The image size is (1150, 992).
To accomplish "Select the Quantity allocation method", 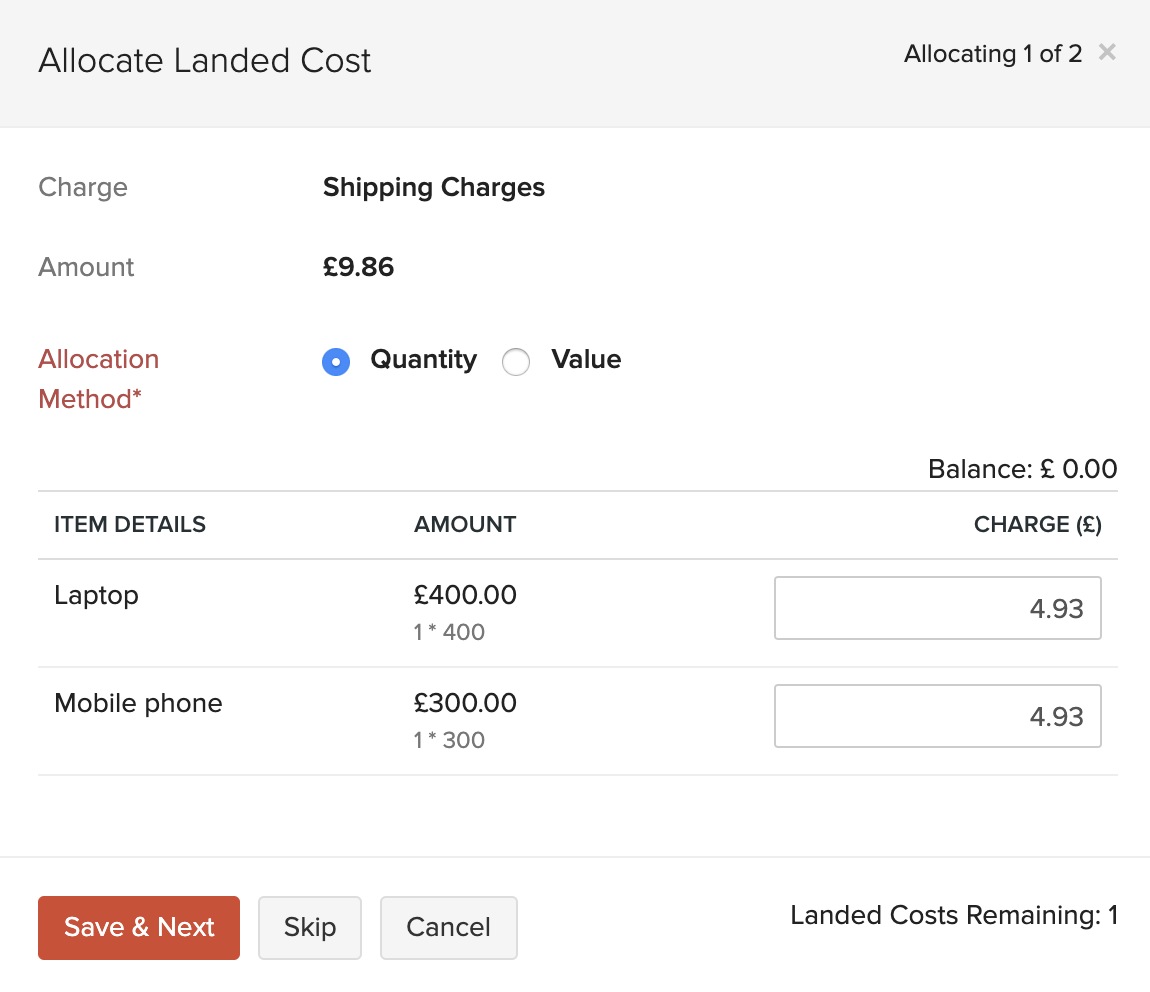I will [336, 361].
